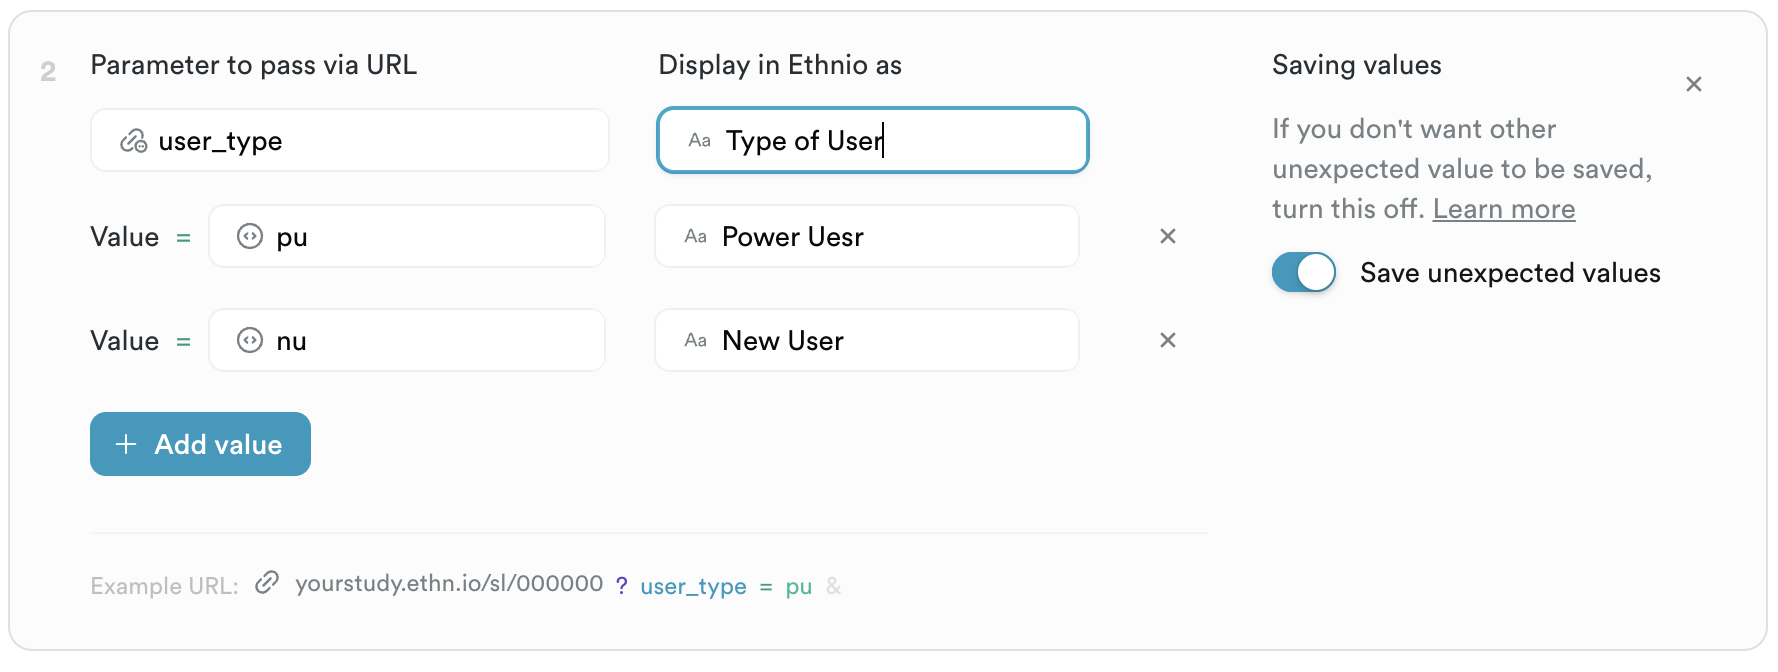Click the link icon beside user_type

(x=134, y=141)
